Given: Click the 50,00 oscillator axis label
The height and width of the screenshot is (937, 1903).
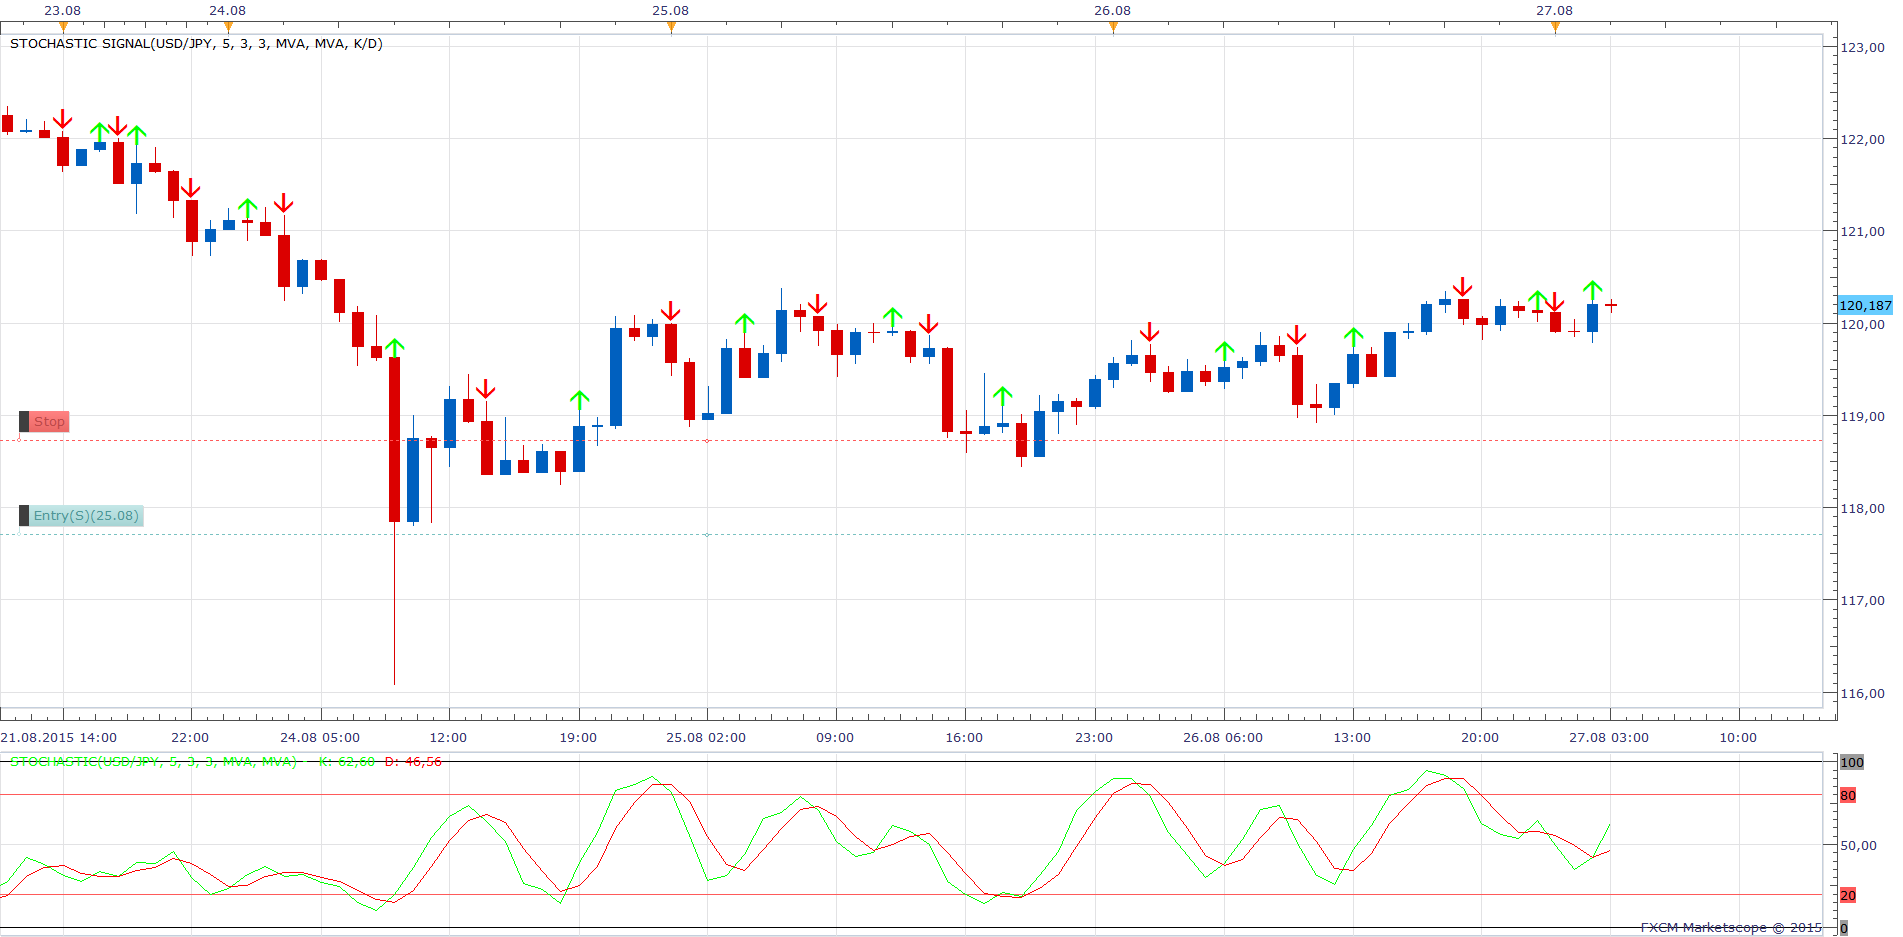Looking at the screenshot, I should click(x=1858, y=845).
